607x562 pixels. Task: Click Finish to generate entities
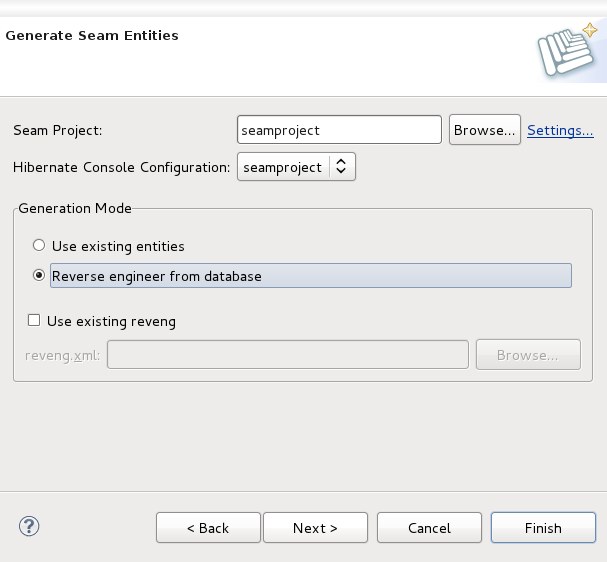click(x=543, y=528)
